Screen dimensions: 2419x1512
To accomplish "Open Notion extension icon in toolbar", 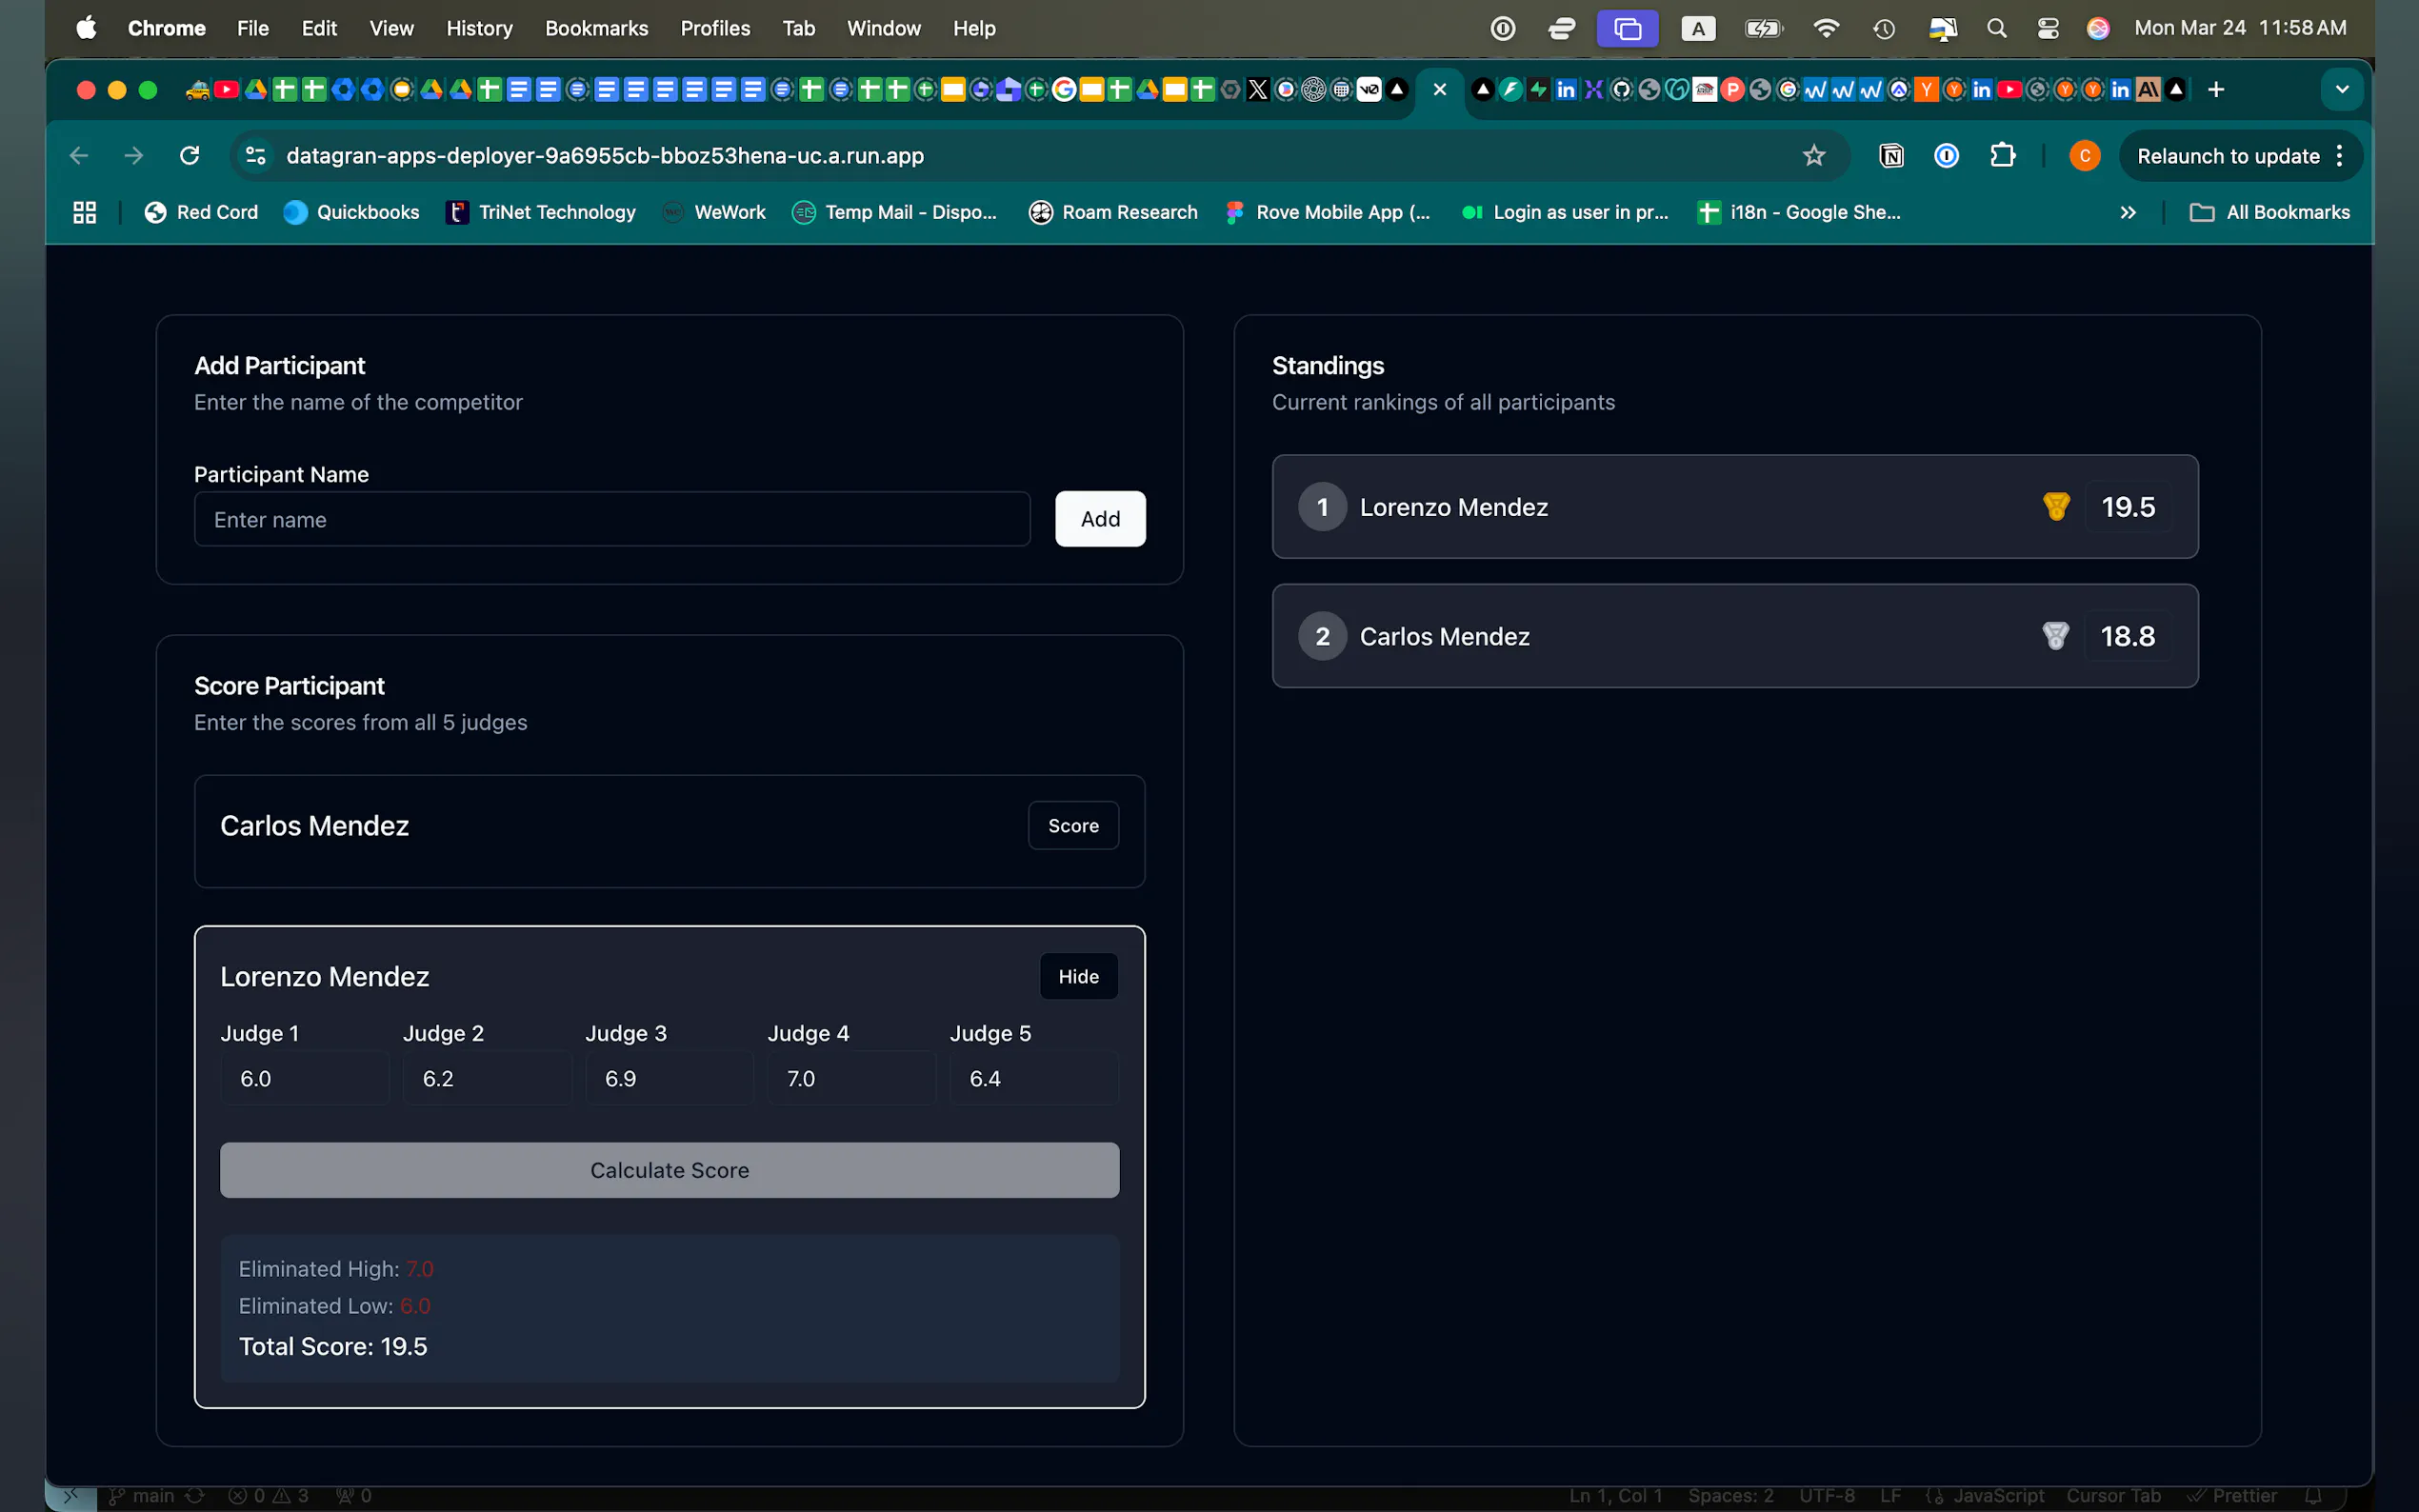I will pos(1891,155).
